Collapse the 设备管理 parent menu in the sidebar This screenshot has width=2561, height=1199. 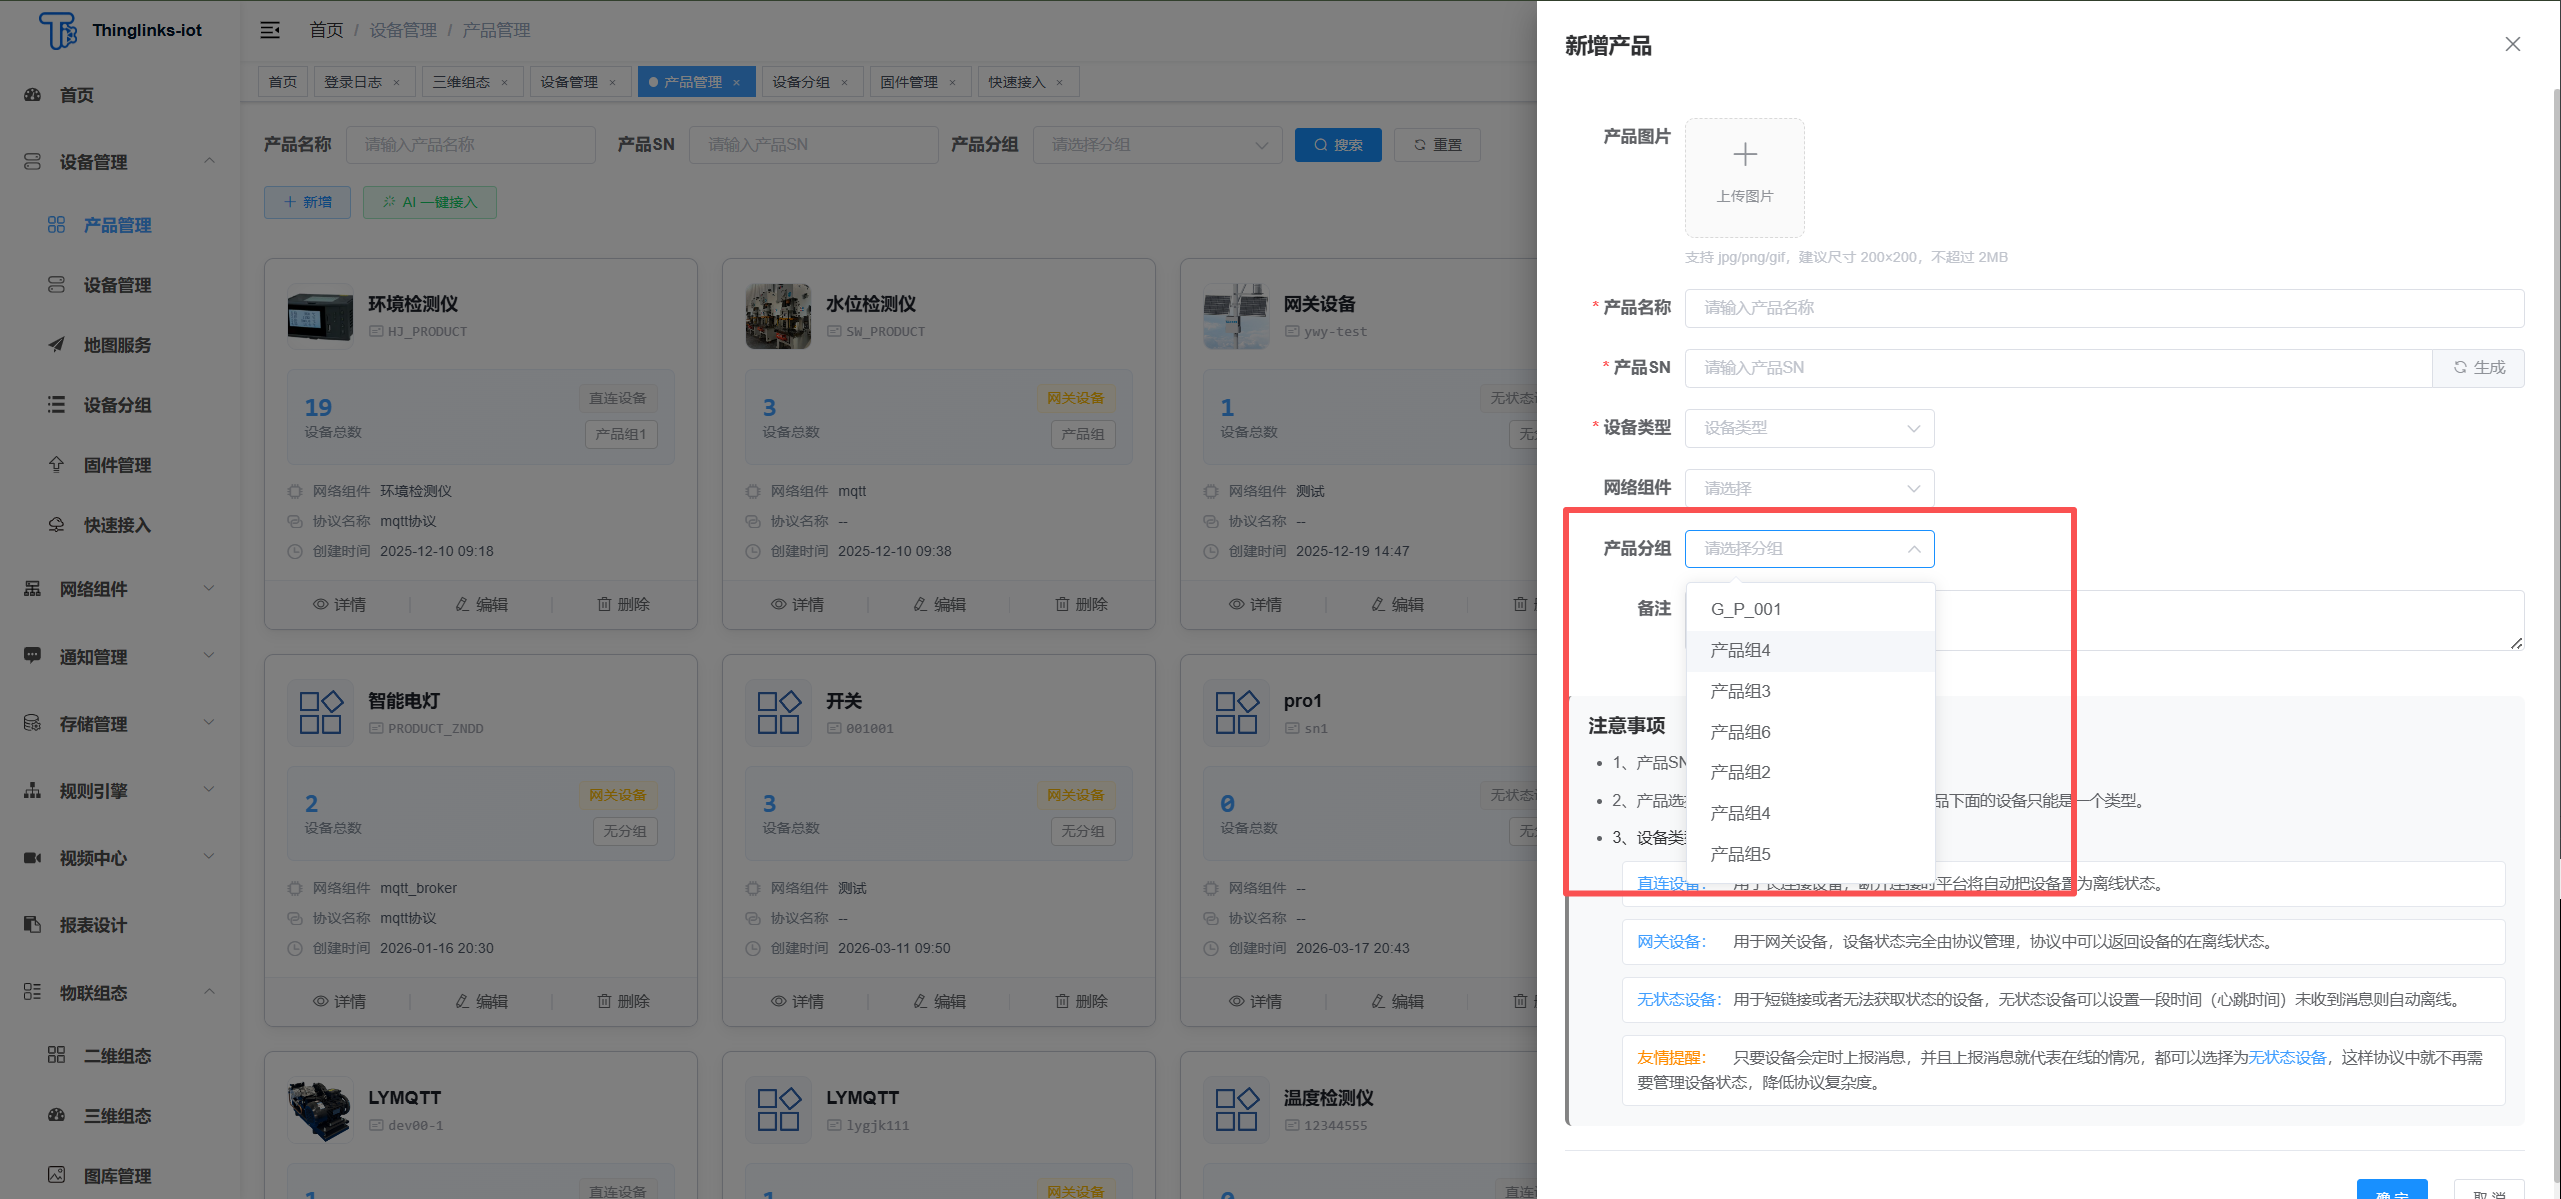pos(209,161)
